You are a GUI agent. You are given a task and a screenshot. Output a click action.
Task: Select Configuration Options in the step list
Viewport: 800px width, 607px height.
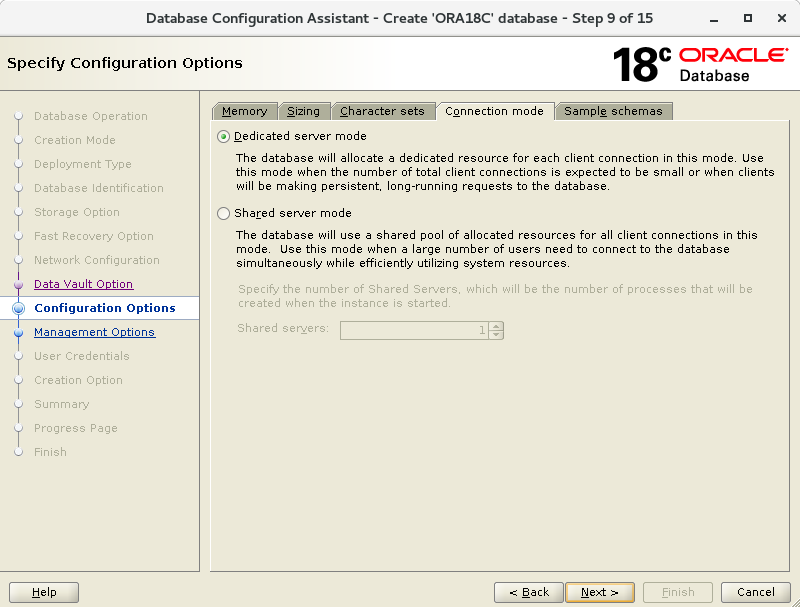click(105, 308)
